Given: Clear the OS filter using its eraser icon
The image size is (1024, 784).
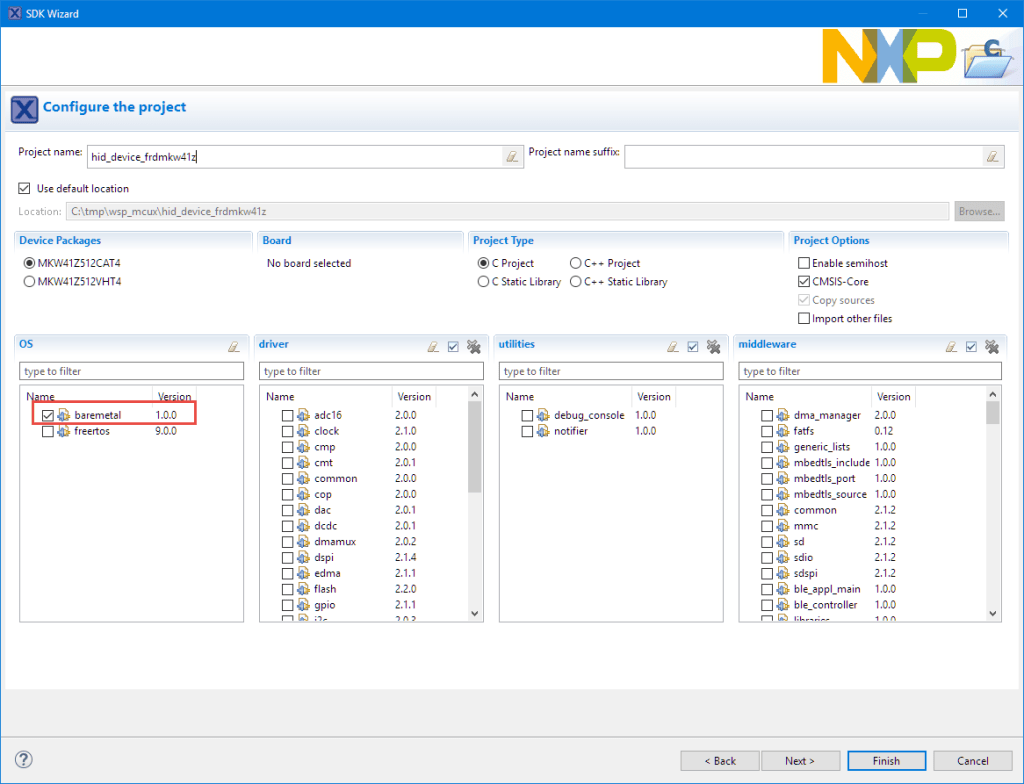Looking at the screenshot, I should click(232, 345).
